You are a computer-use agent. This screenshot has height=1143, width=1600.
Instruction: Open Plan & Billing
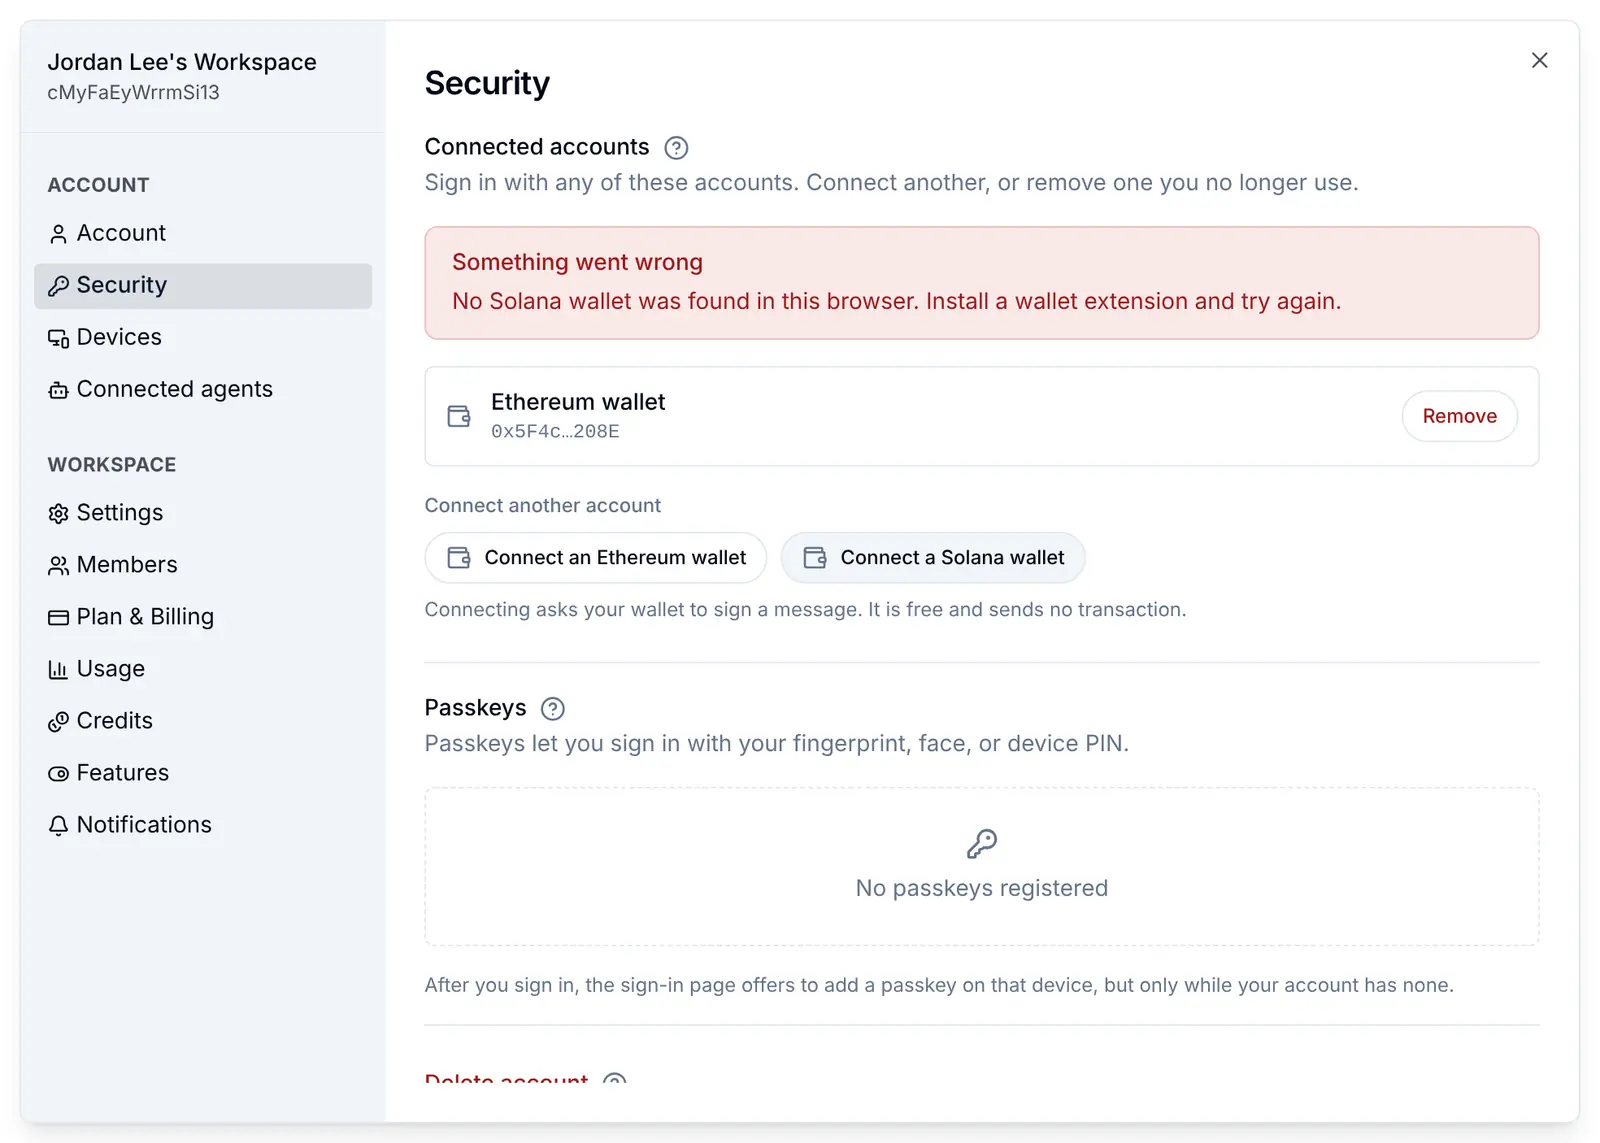[x=203, y=617]
